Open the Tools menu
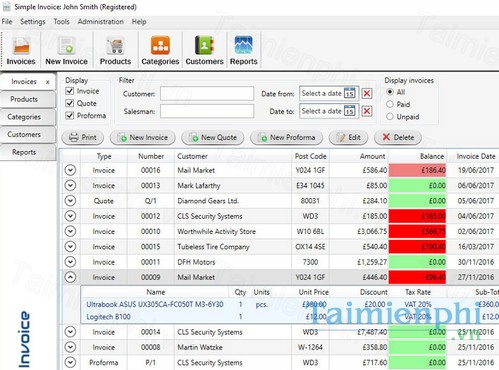The image size is (499, 370). (x=62, y=22)
